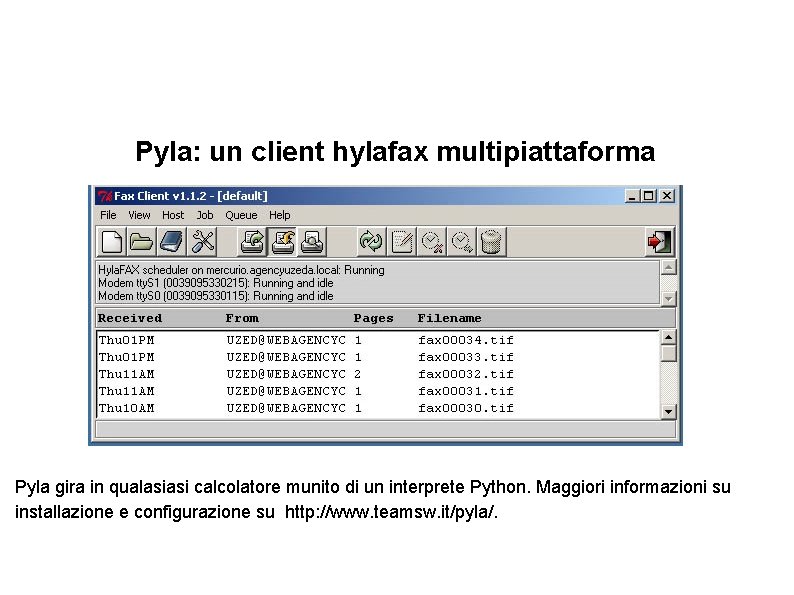Click the fax list scrollbar thumb
Viewport: 794px width, 595px height.
coord(669,353)
